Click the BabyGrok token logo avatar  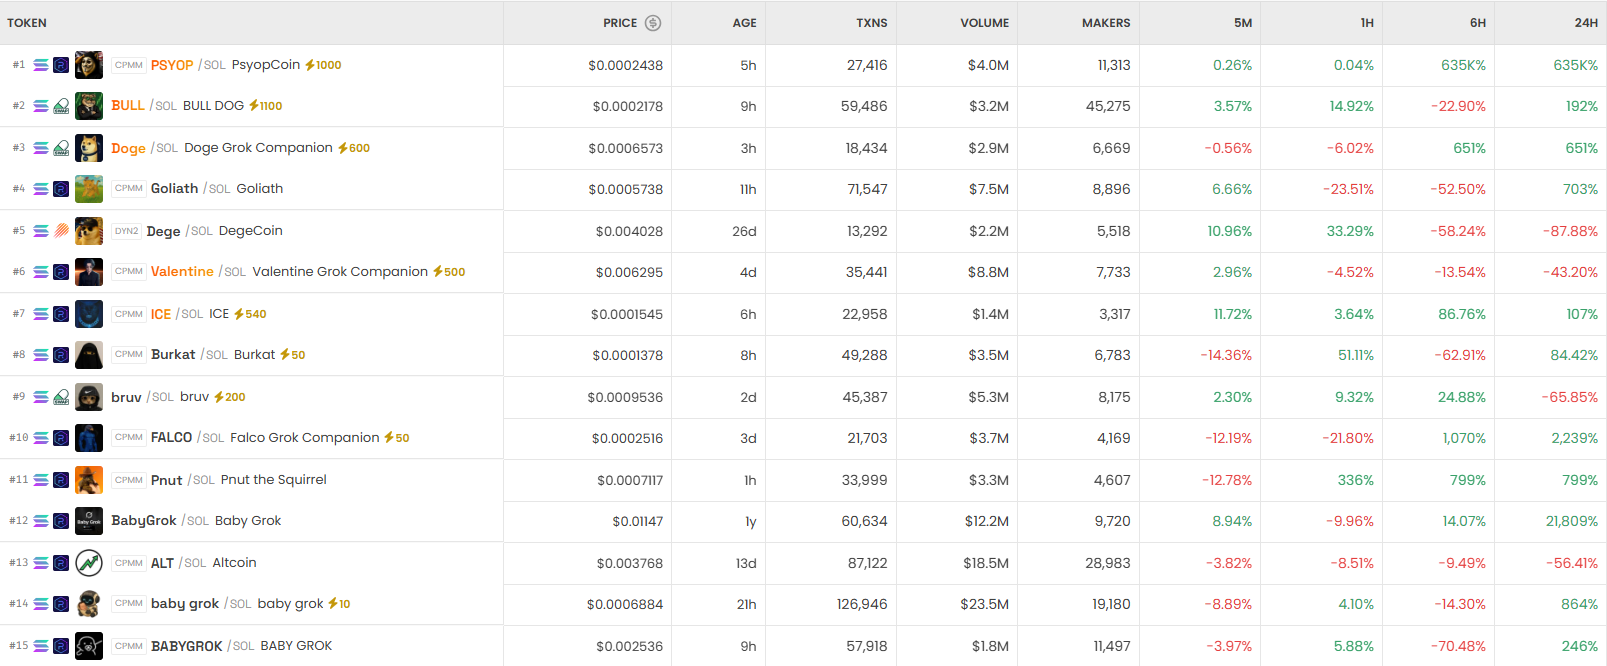89,521
